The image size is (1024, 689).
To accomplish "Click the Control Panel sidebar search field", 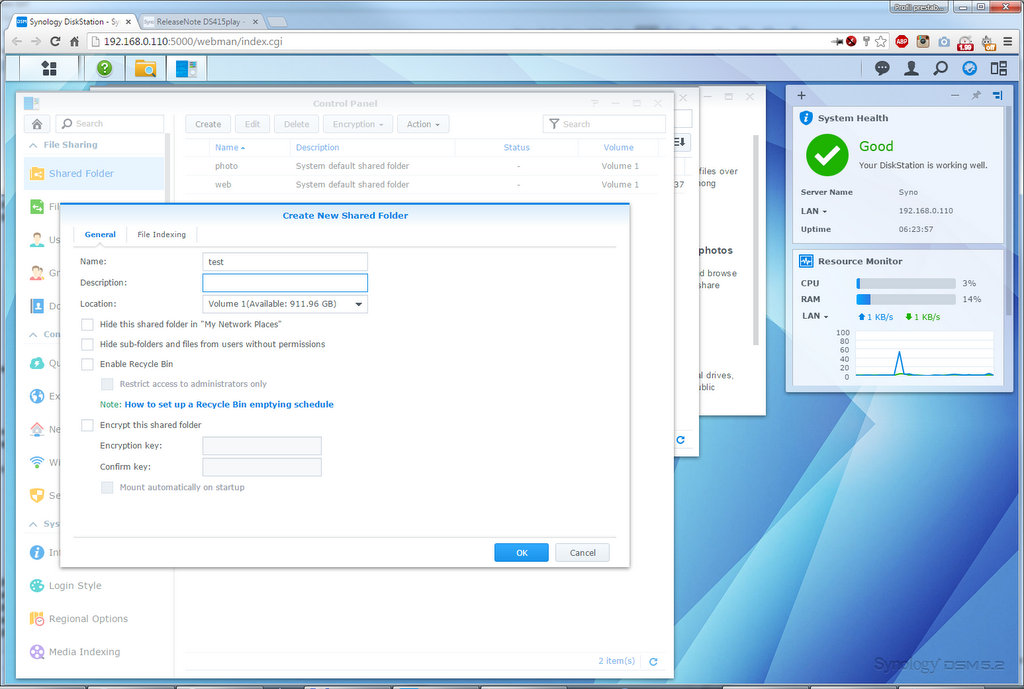I will point(110,123).
